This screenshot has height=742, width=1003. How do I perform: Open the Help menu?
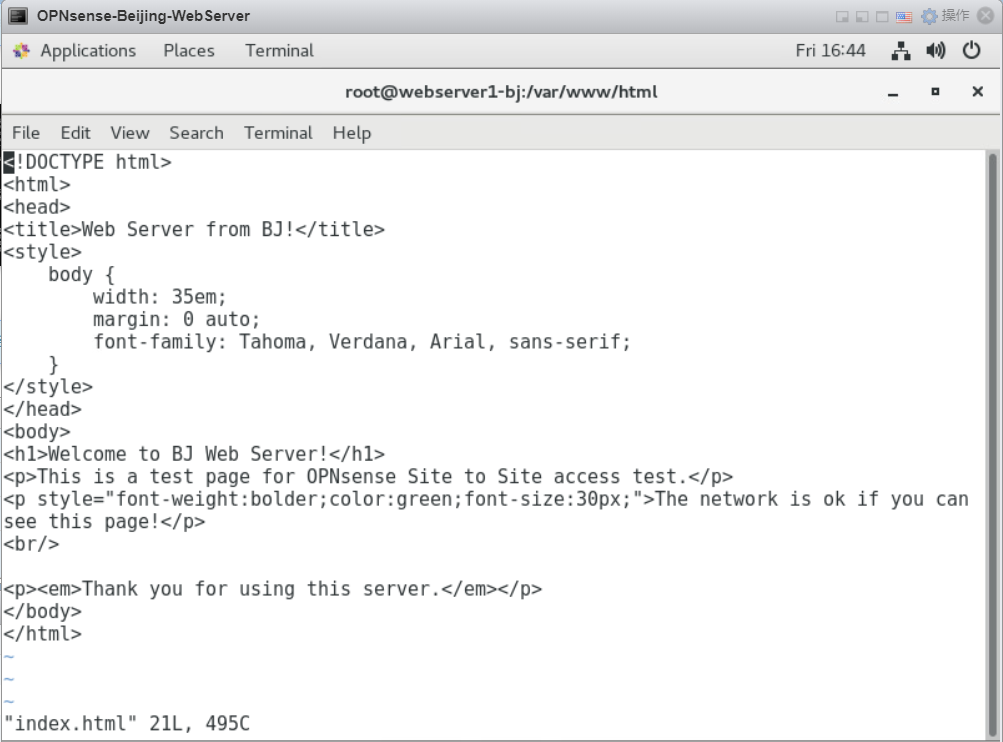point(352,133)
